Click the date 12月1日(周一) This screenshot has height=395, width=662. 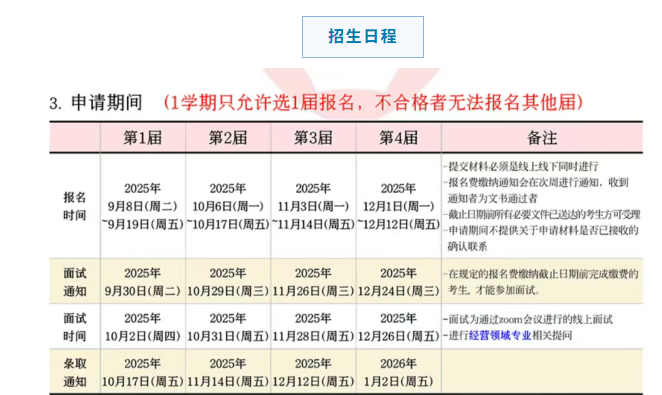click(x=399, y=206)
